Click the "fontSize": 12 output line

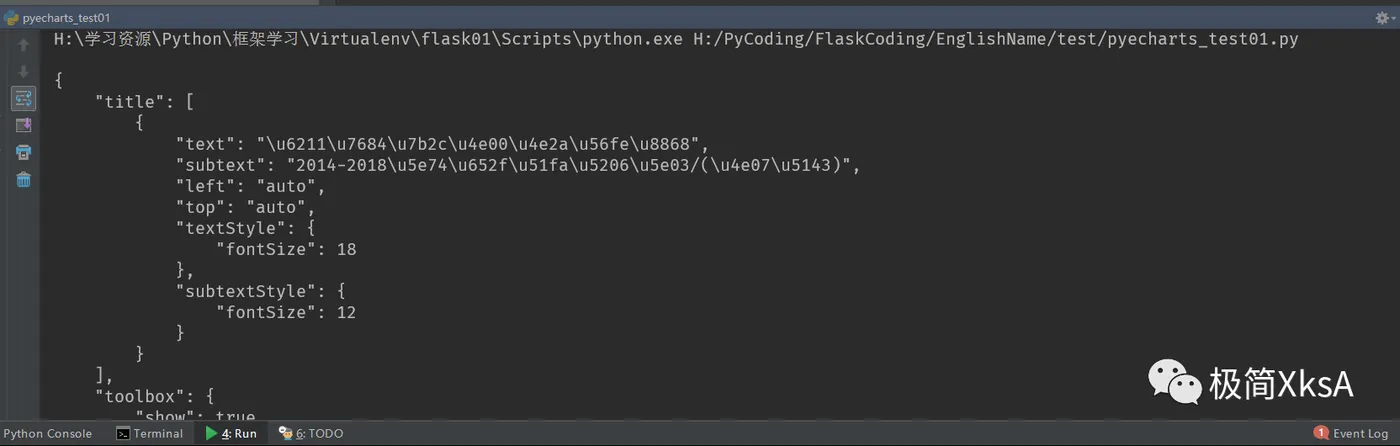pos(286,312)
